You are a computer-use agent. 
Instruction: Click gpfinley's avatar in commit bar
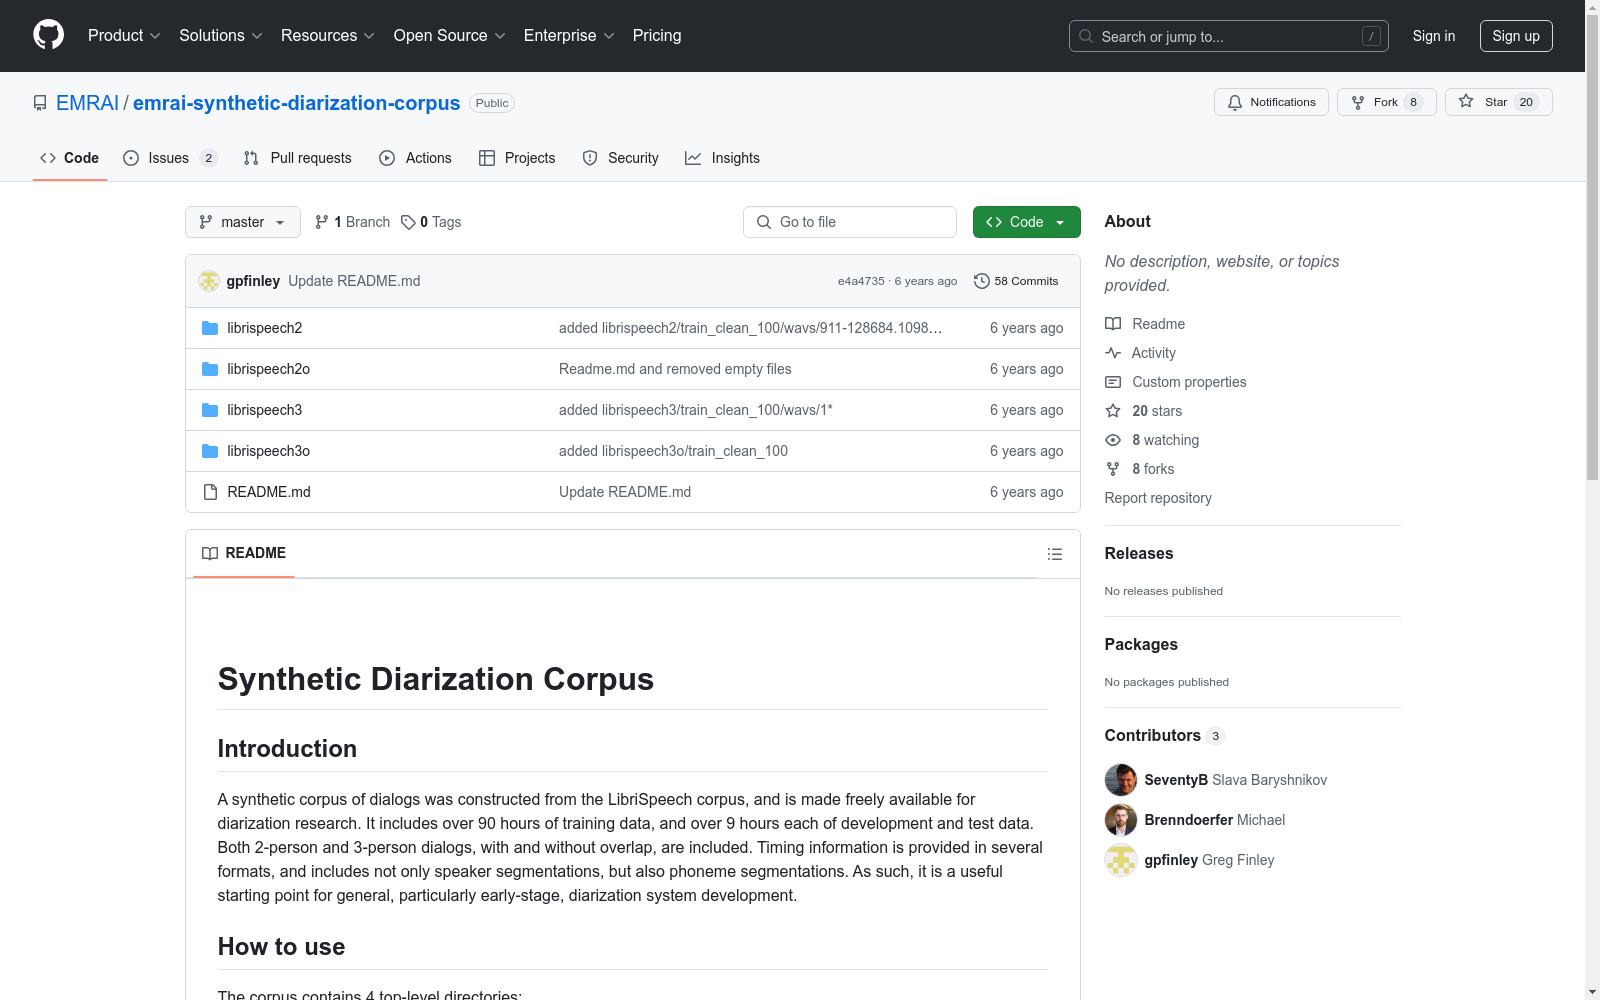tap(209, 281)
